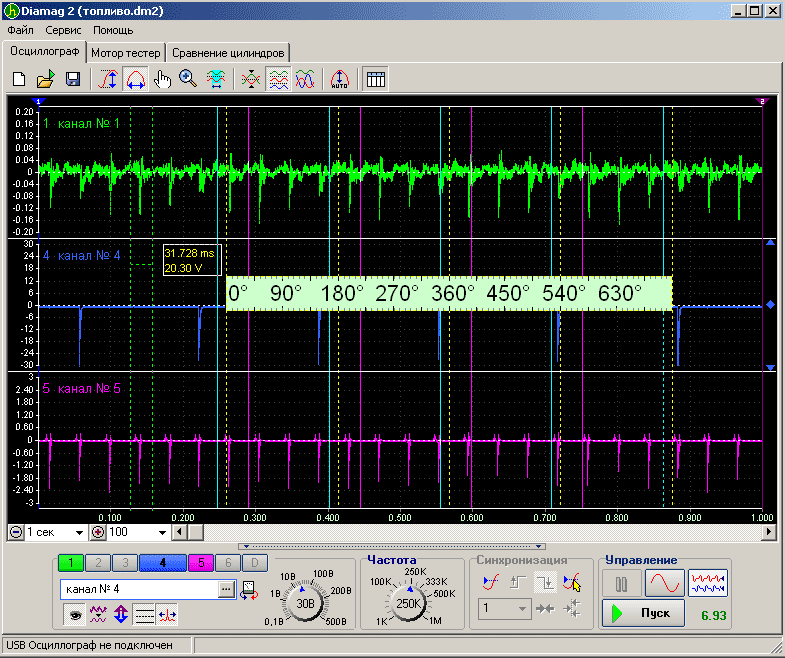Click the left scroll arrow of timeline
This screenshot has height=658, width=785.
[x=179, y=532]
